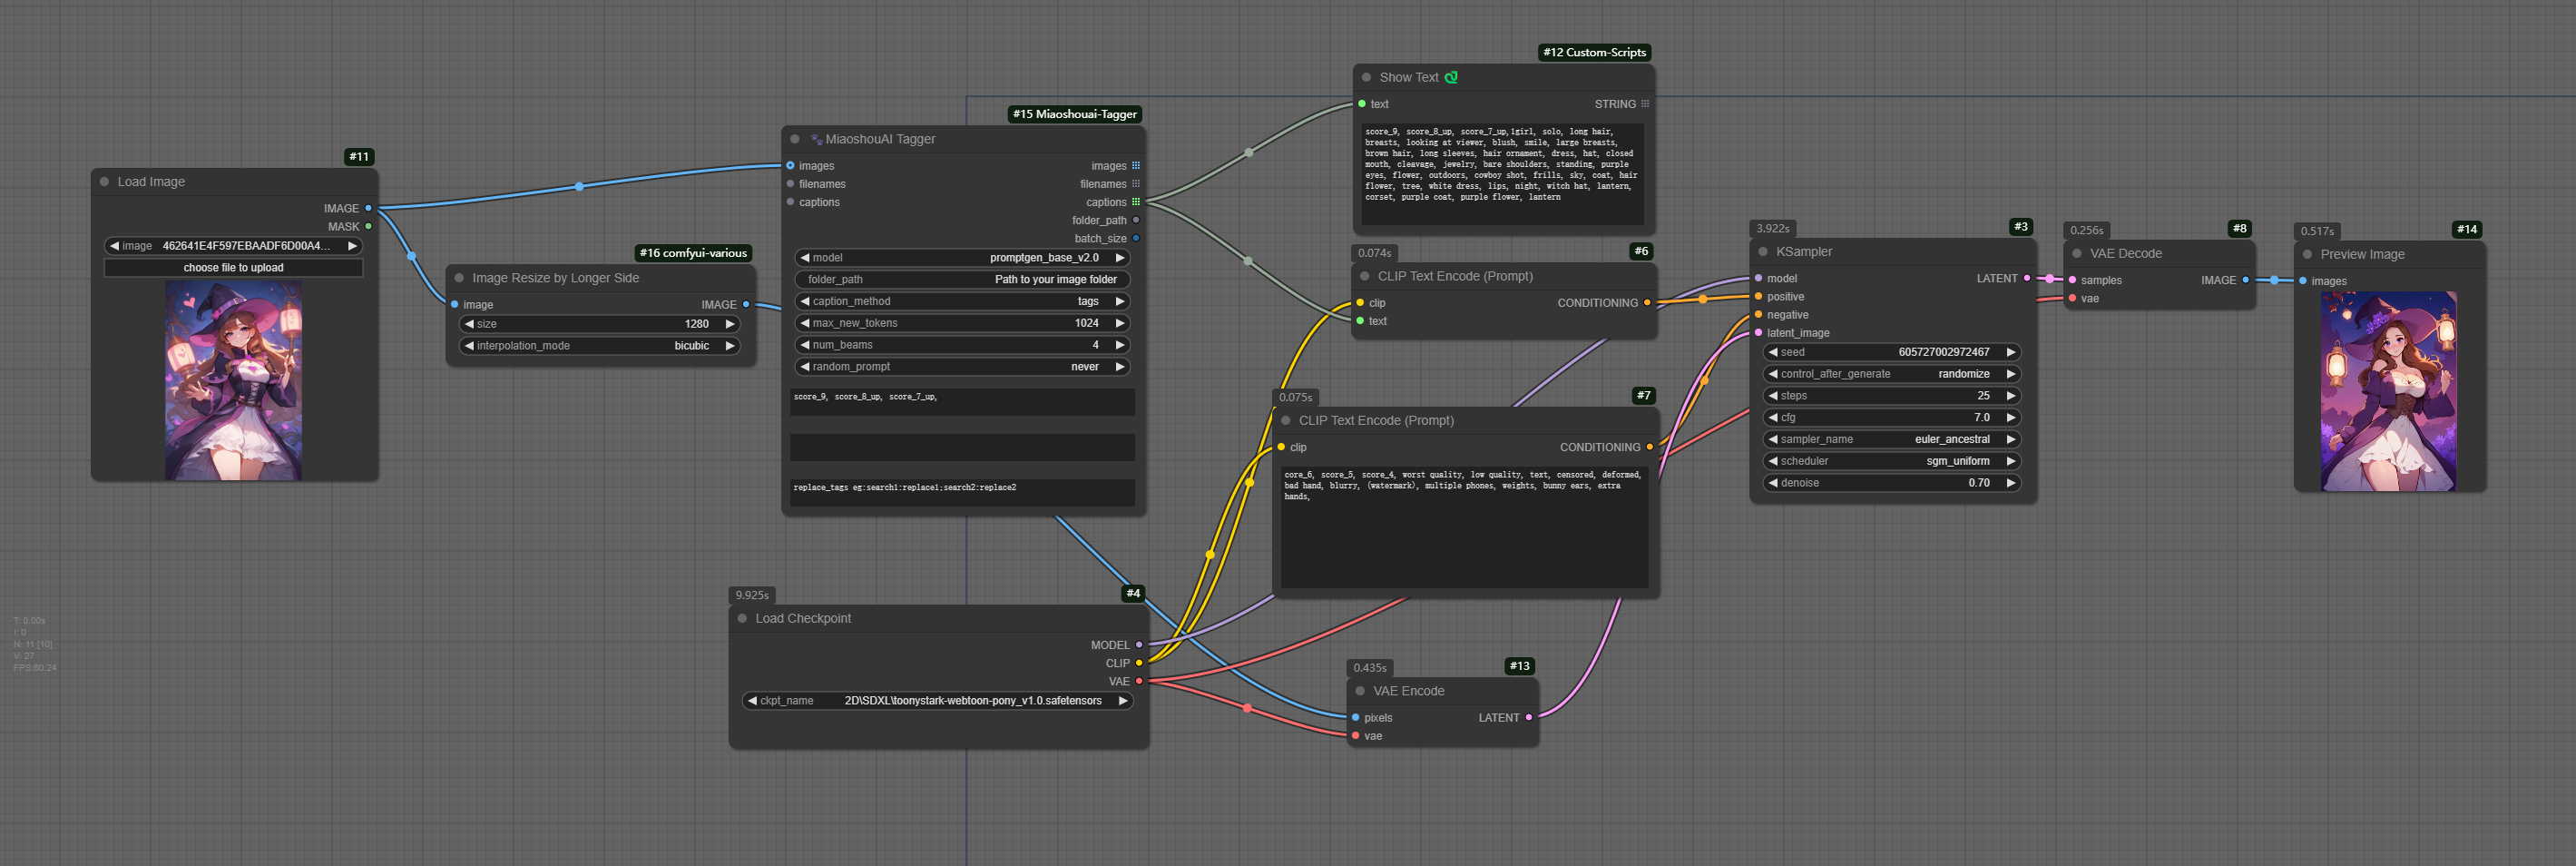Click the LATENT output port on VAE Encode
The image size is (2576, 866).
(1529, 717)
